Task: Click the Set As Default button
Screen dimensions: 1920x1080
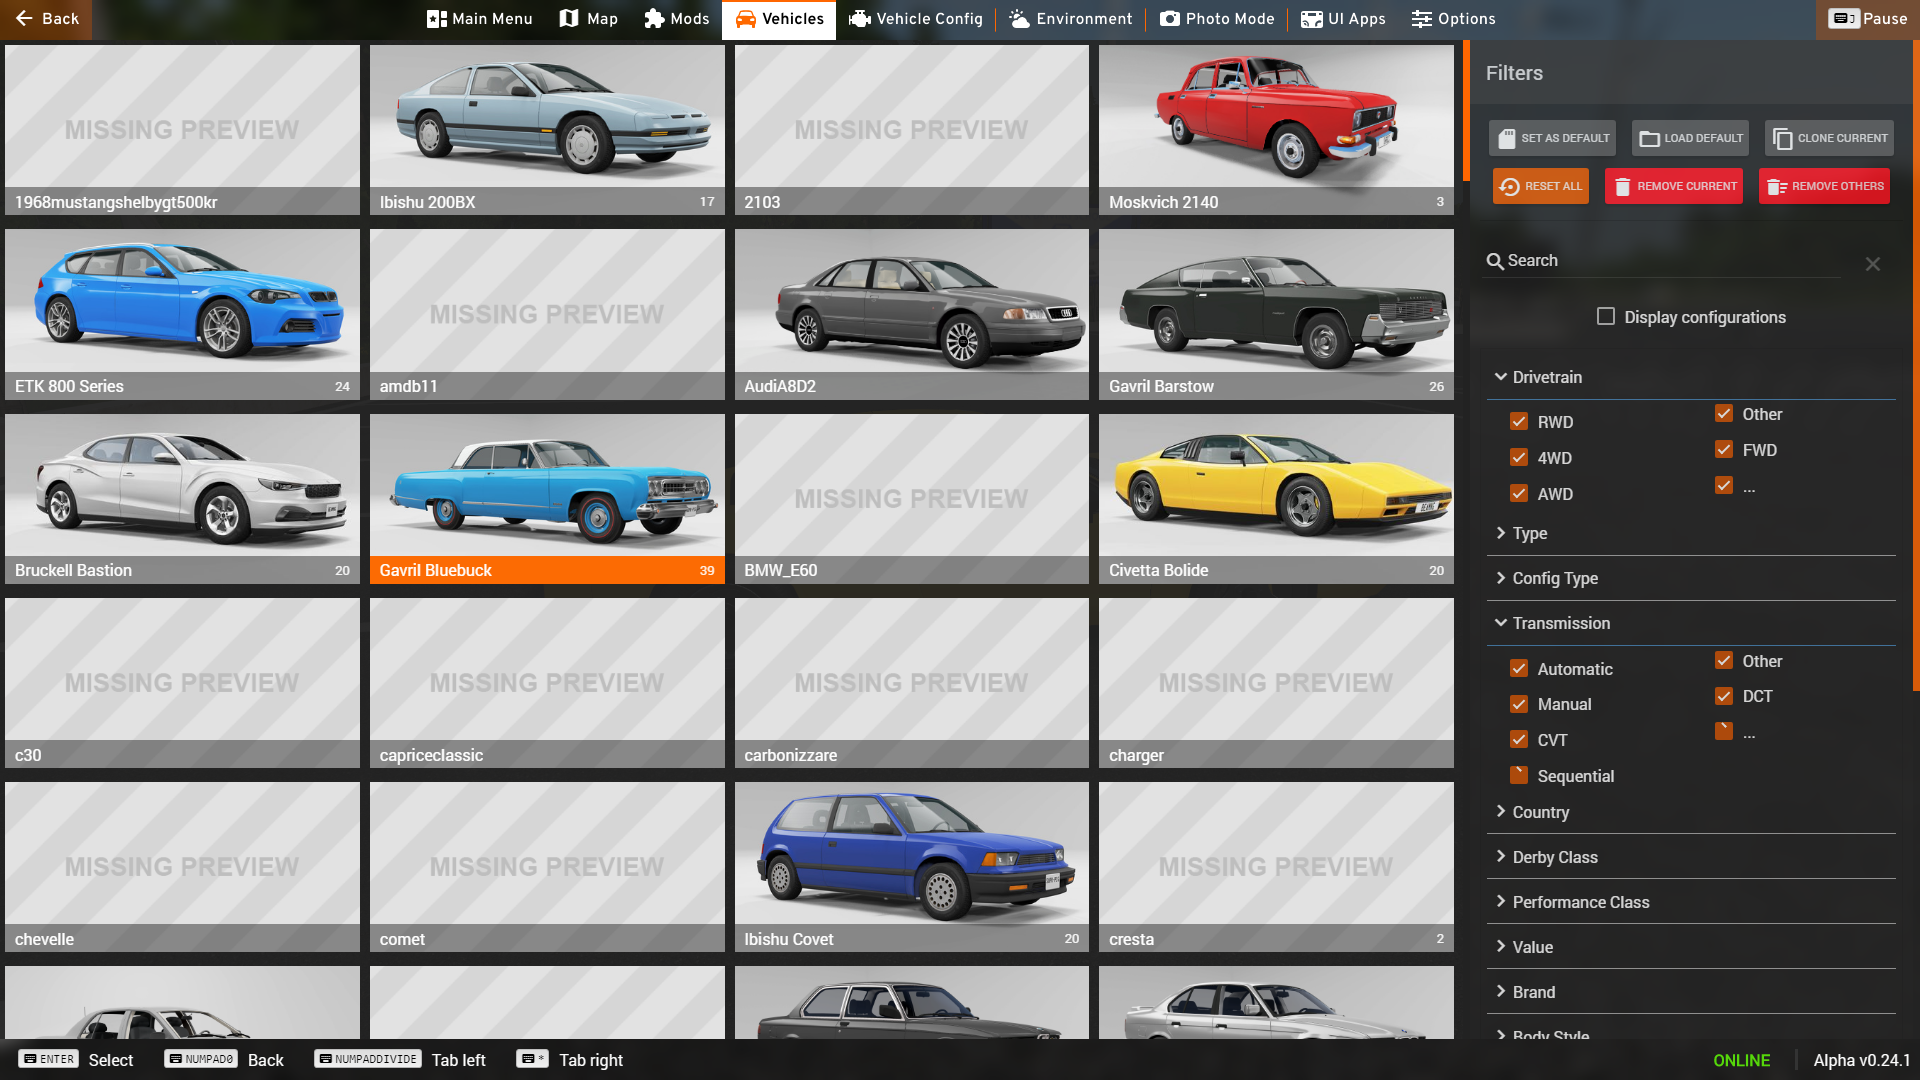Action: point(1553,138)
